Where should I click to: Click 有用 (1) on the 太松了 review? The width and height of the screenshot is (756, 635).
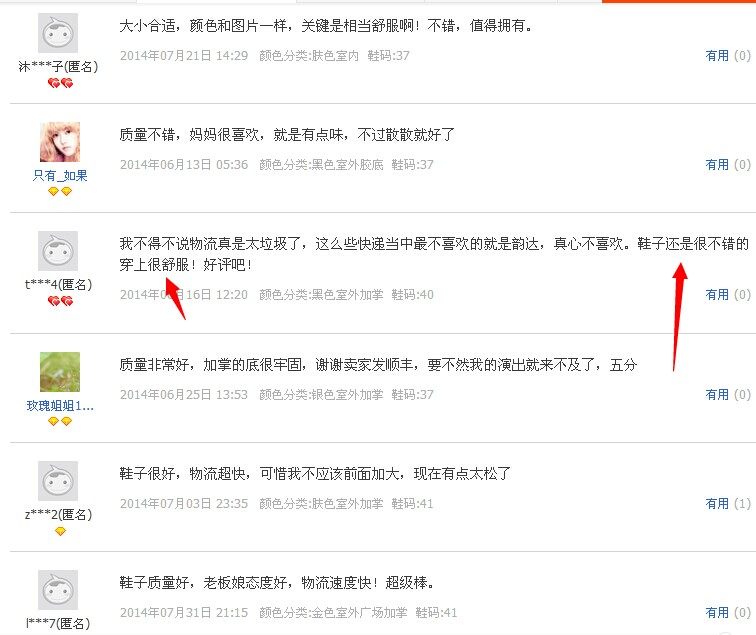tap(728, 504)
